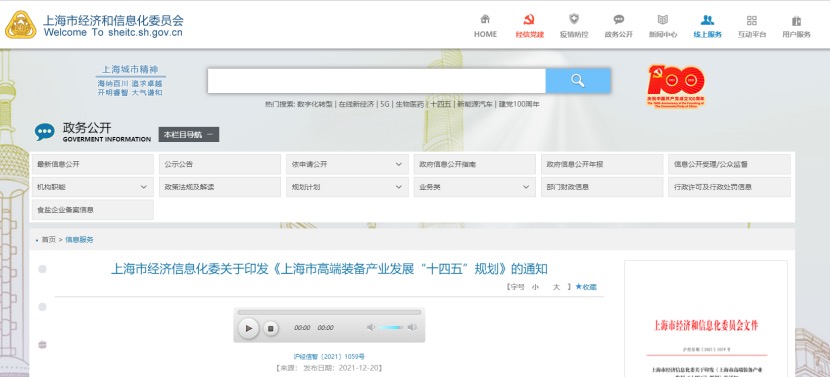The height and width of the screenshot is (377, 830).
Task: Search hot keyword 生物医药
Action: [x=410, y=104]
